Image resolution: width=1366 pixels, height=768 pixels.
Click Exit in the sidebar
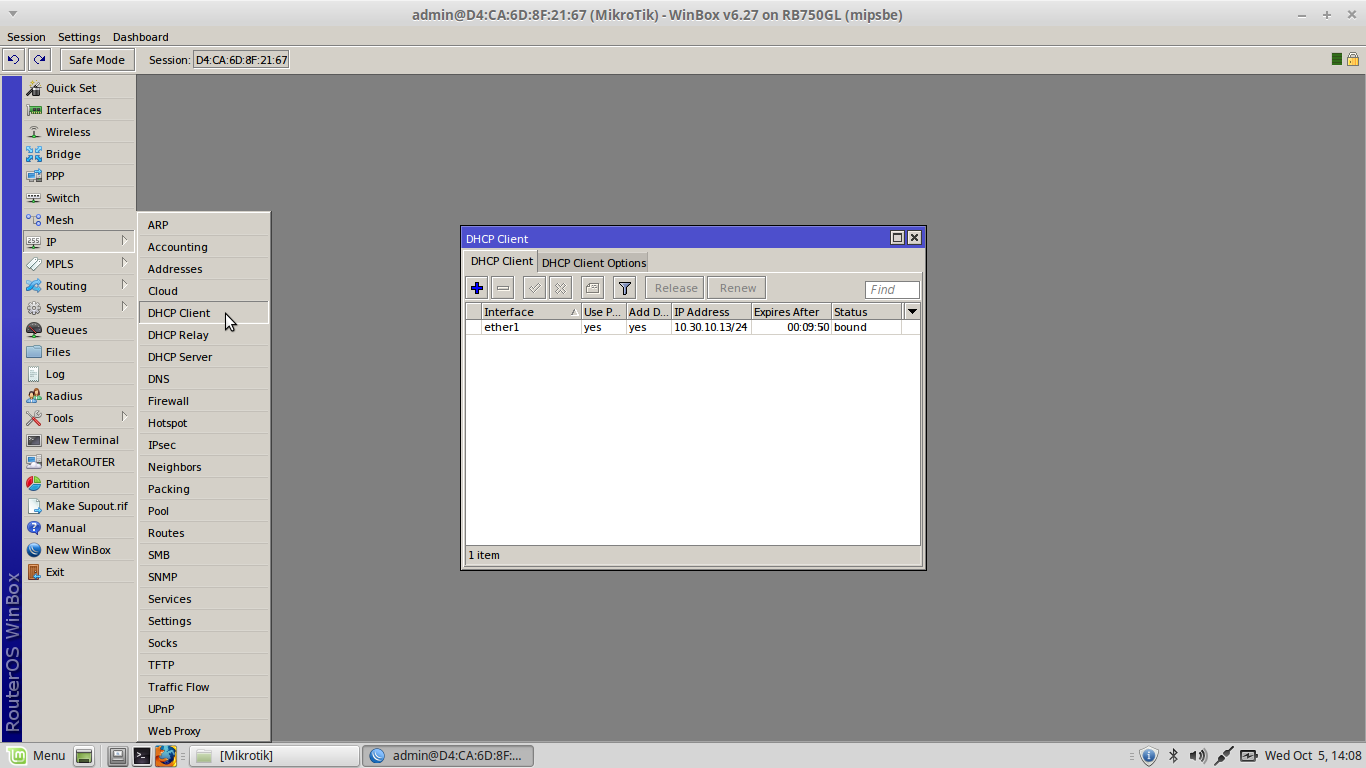[x=79, y=572]
